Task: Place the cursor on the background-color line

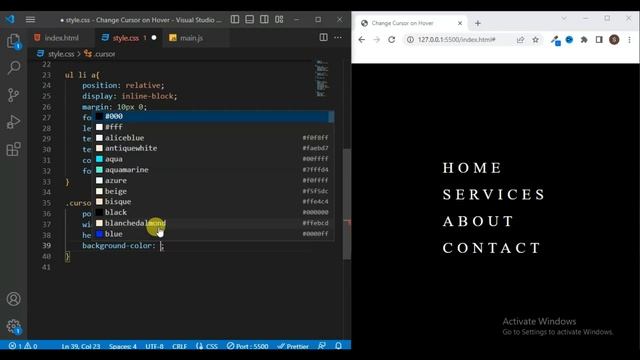Action: point(122,246)
